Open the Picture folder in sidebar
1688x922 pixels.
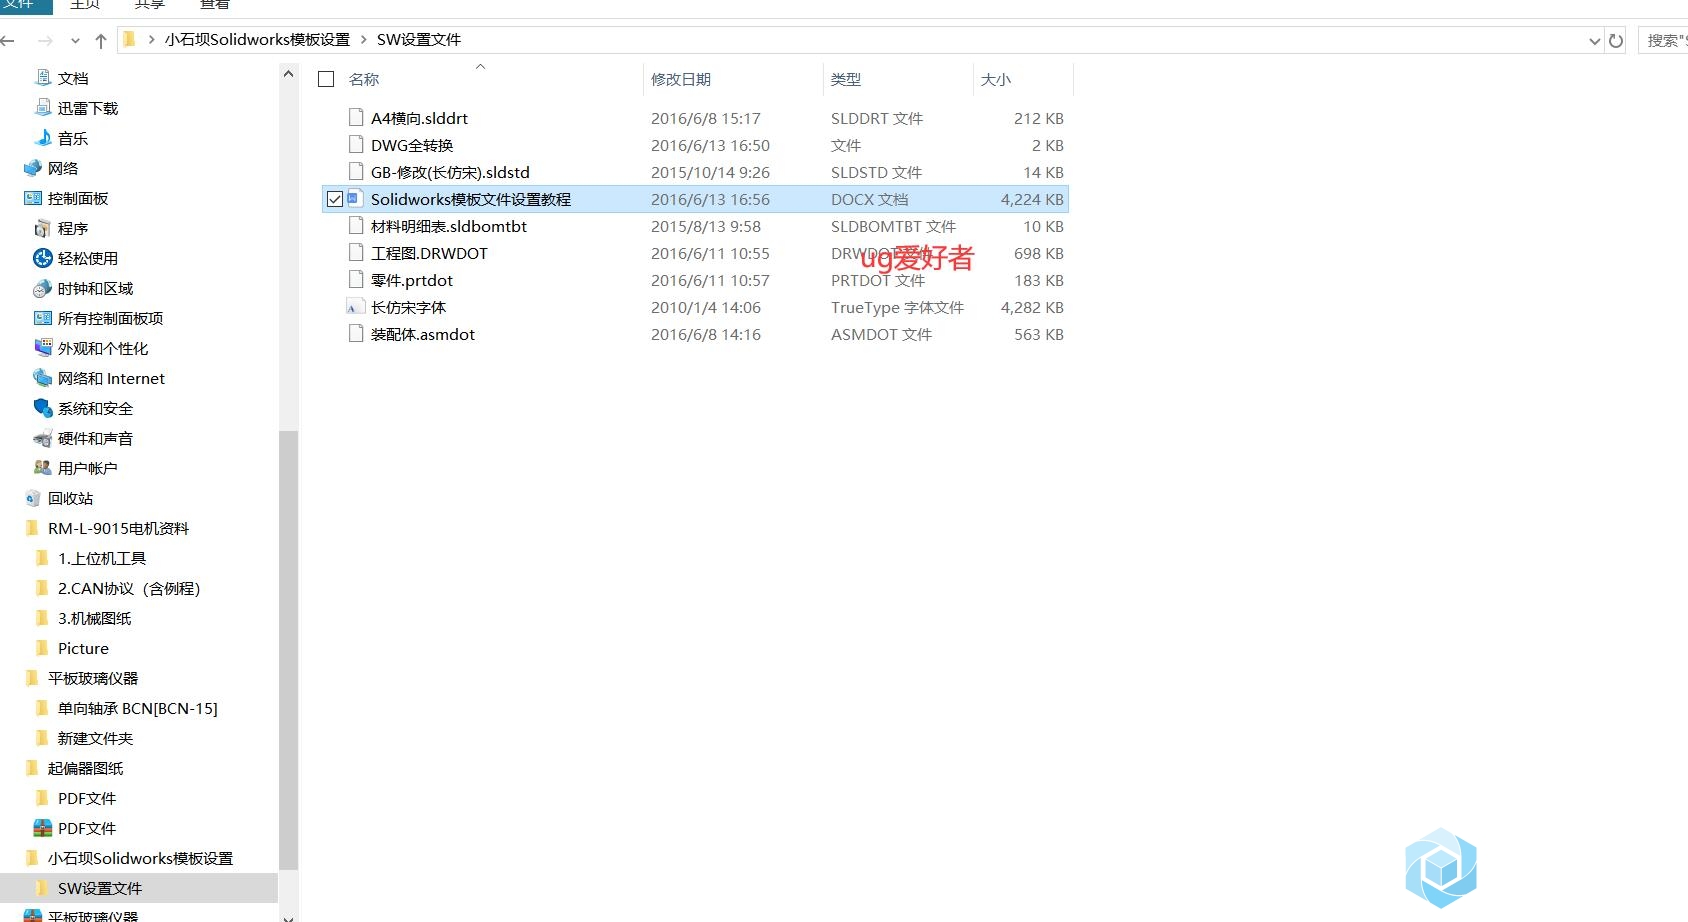click(83, 648)
